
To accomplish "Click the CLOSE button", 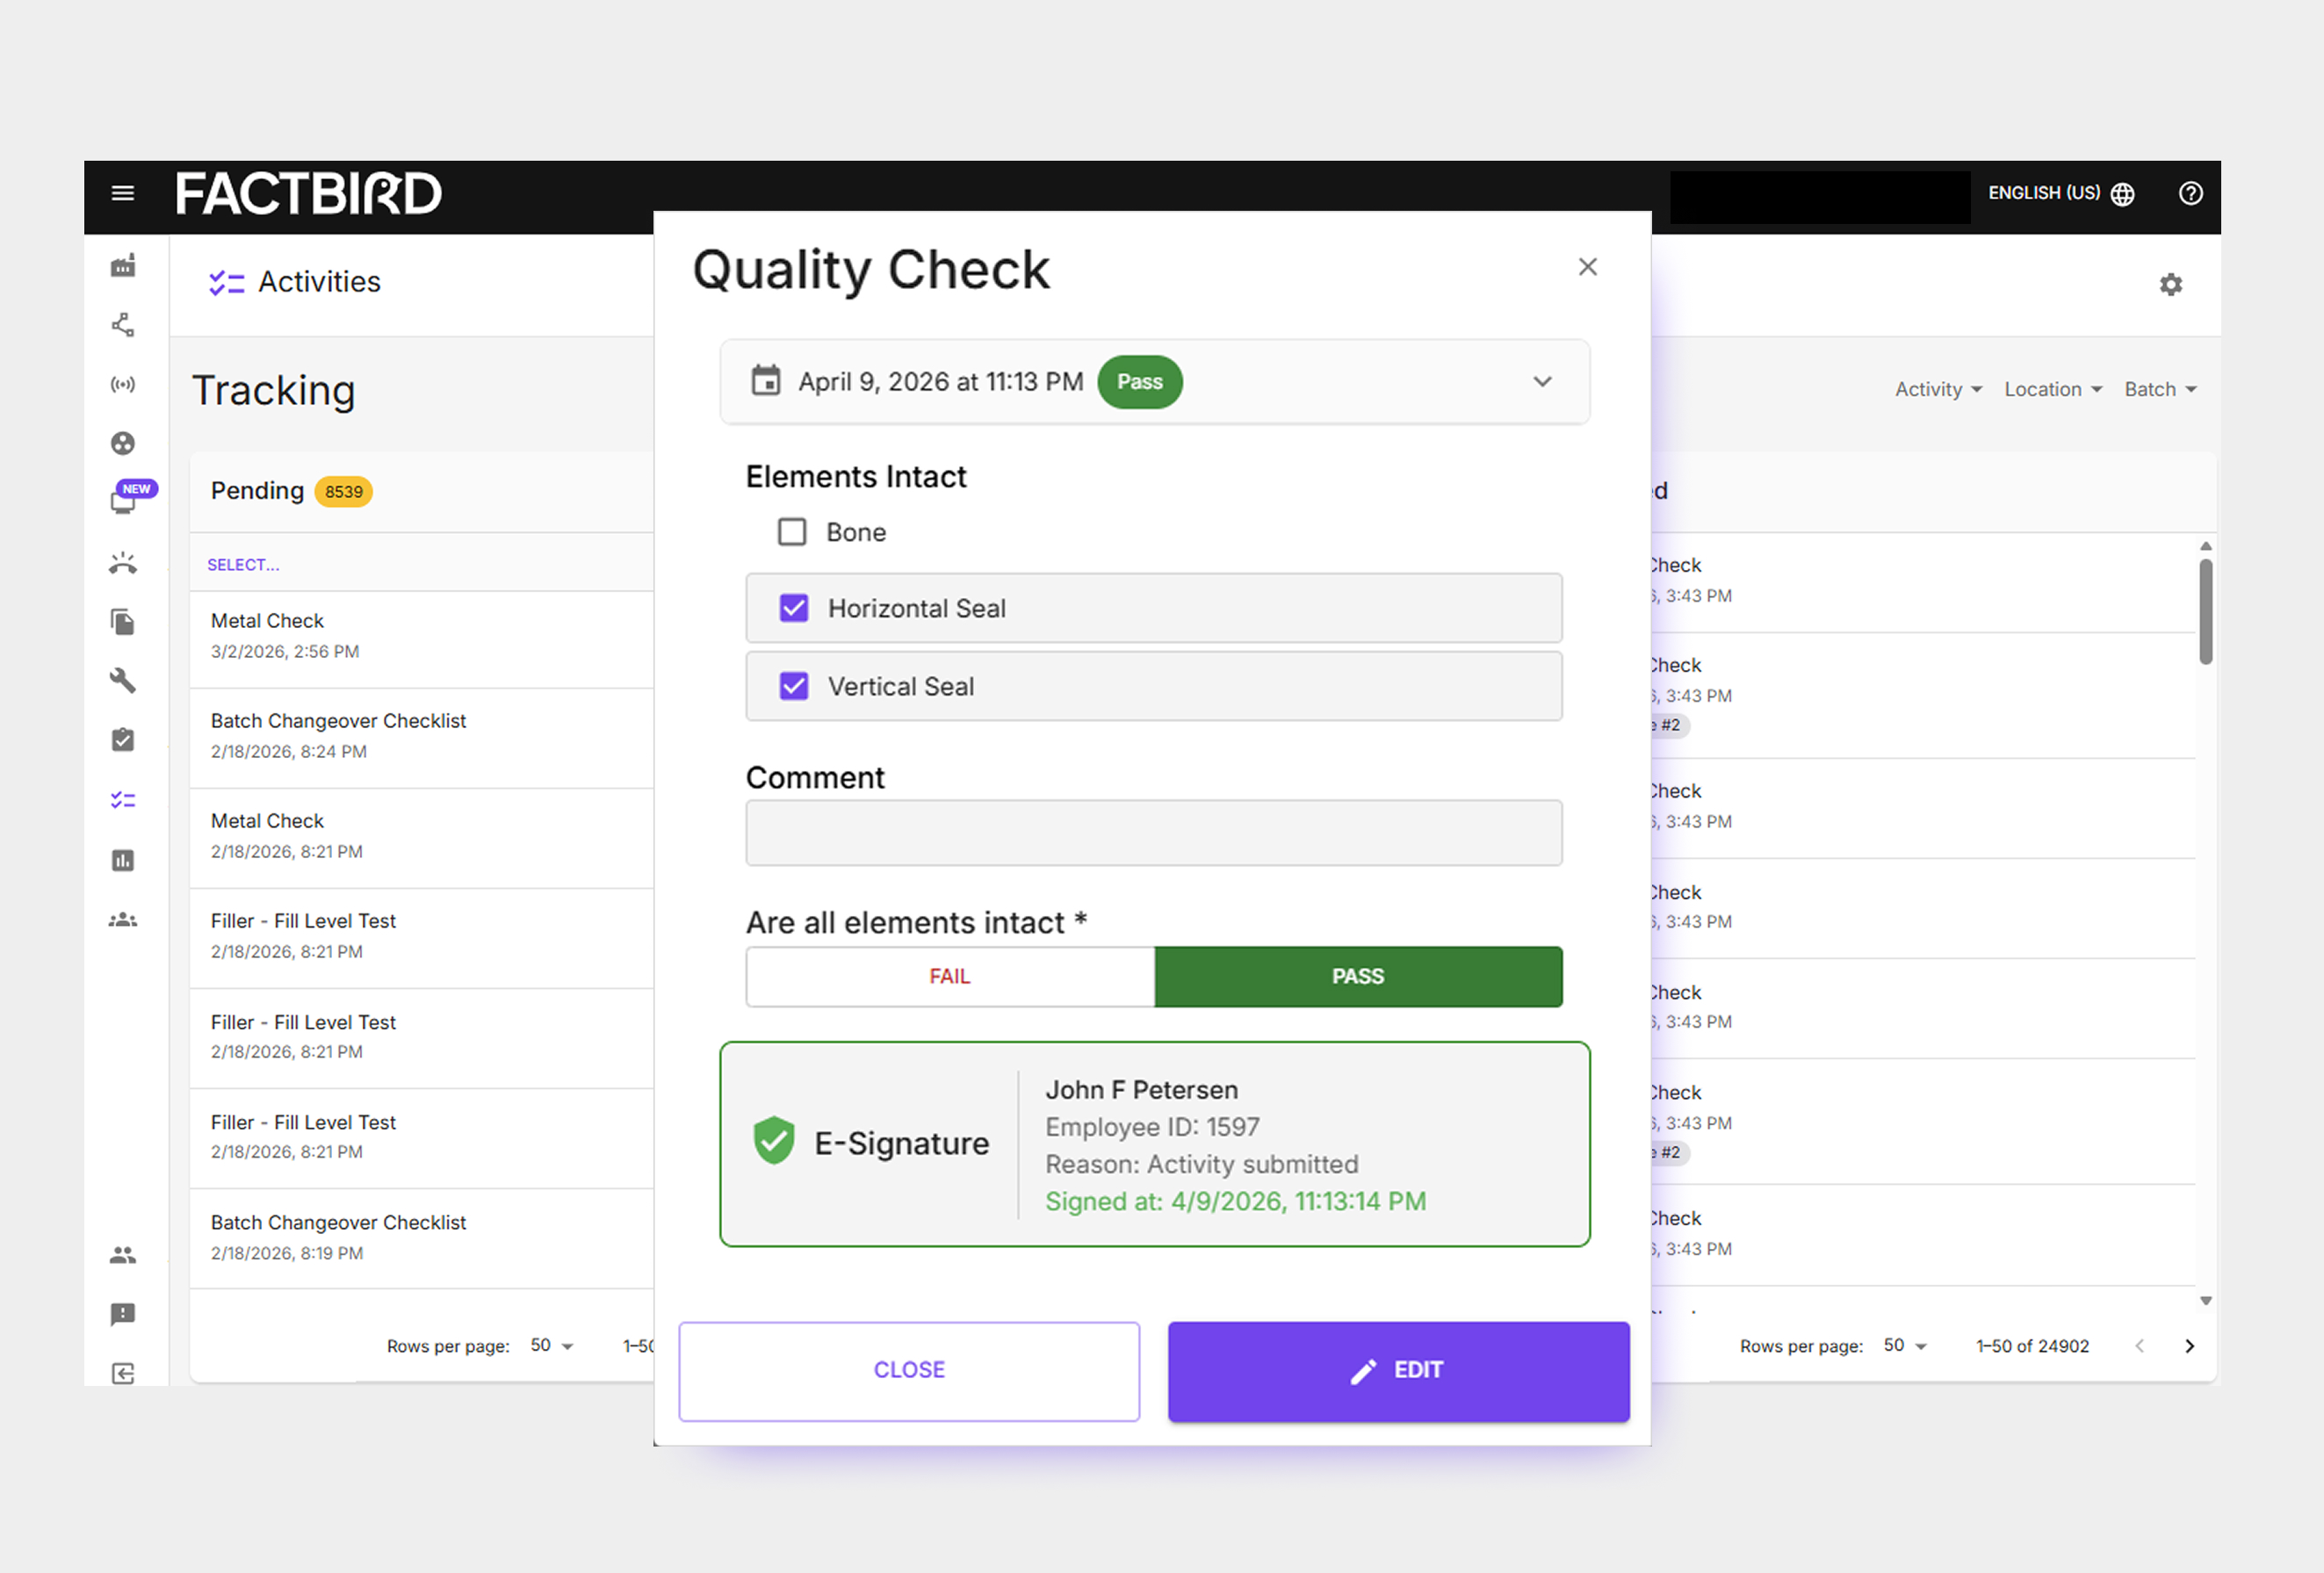I will tap(908, 1370).
